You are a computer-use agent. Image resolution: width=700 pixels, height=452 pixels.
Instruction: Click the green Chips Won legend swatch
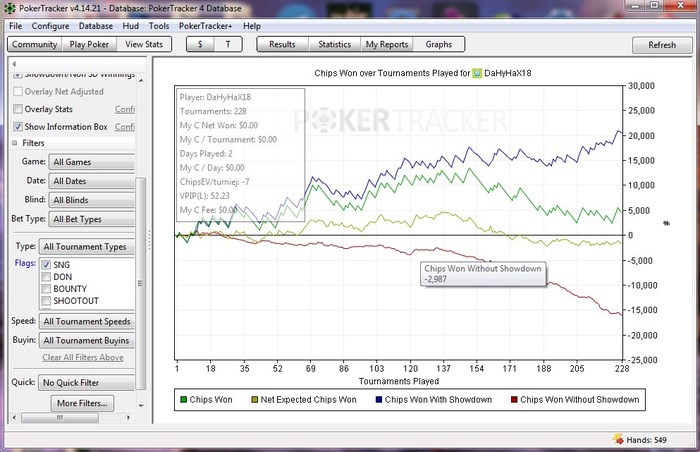click(x=183, y=399)
